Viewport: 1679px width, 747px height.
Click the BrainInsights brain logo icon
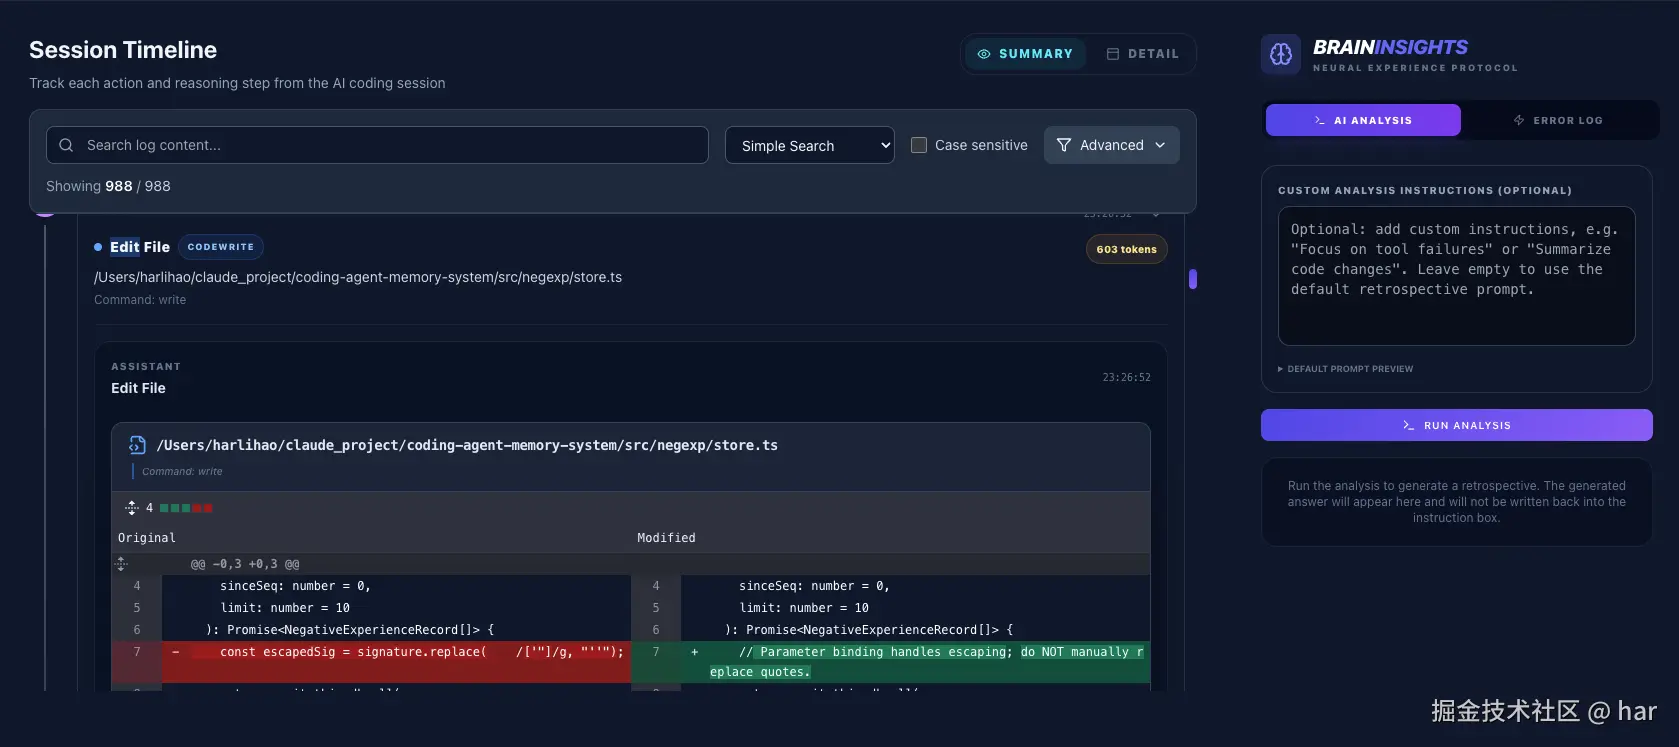tap(1281, 54)
